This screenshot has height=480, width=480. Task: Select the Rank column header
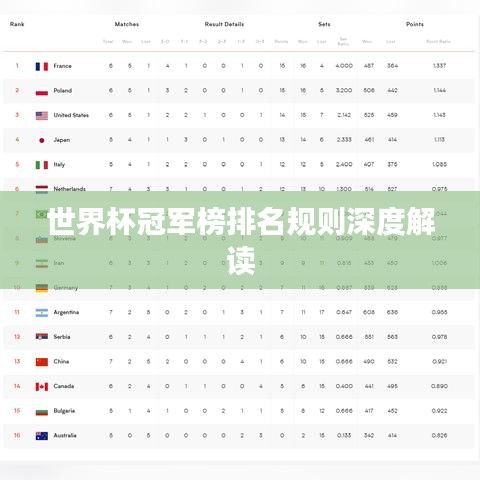17,24
